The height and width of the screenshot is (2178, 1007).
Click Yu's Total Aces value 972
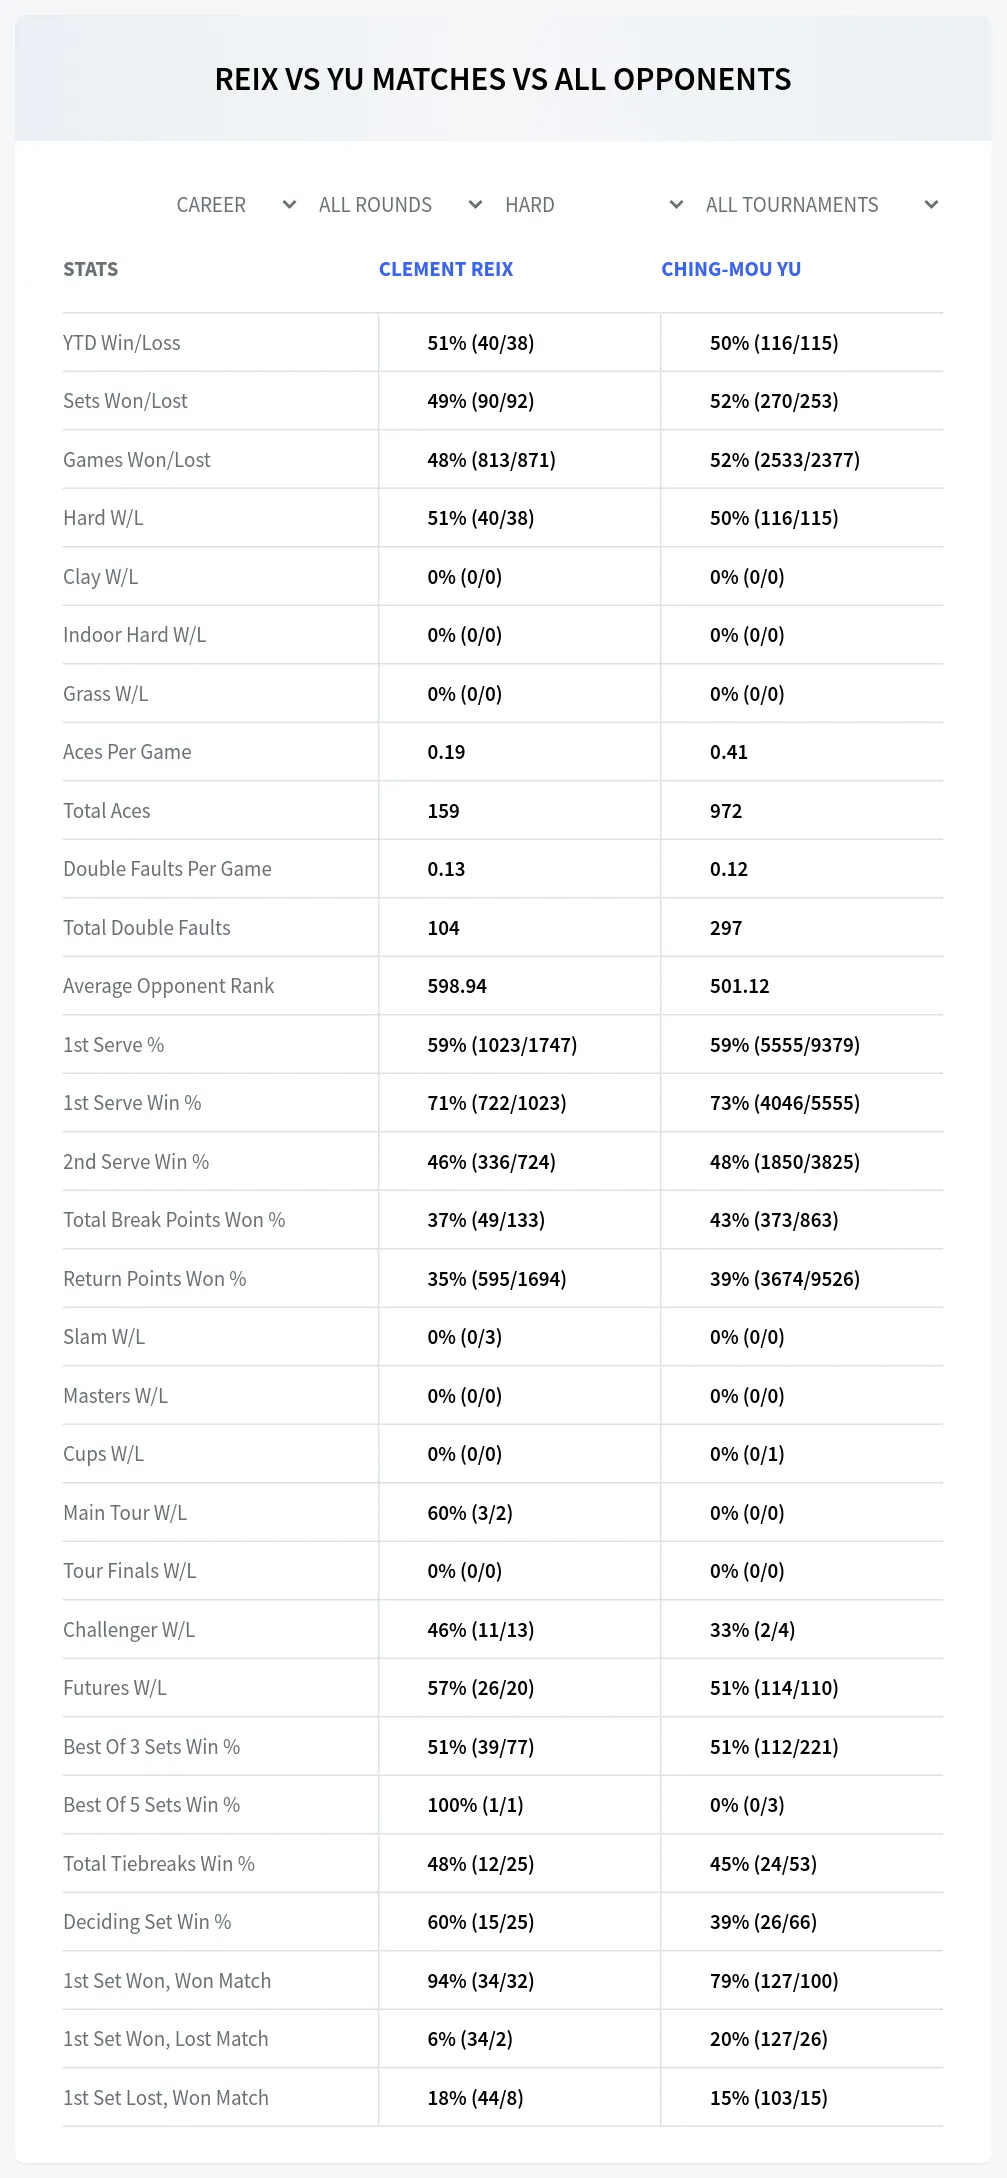coord(726,811)
